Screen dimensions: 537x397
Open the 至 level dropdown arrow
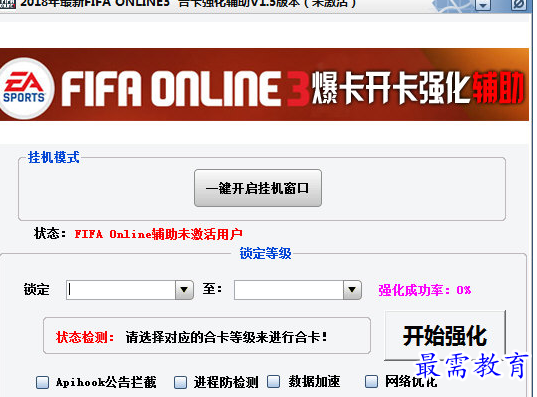coord(352,290)
